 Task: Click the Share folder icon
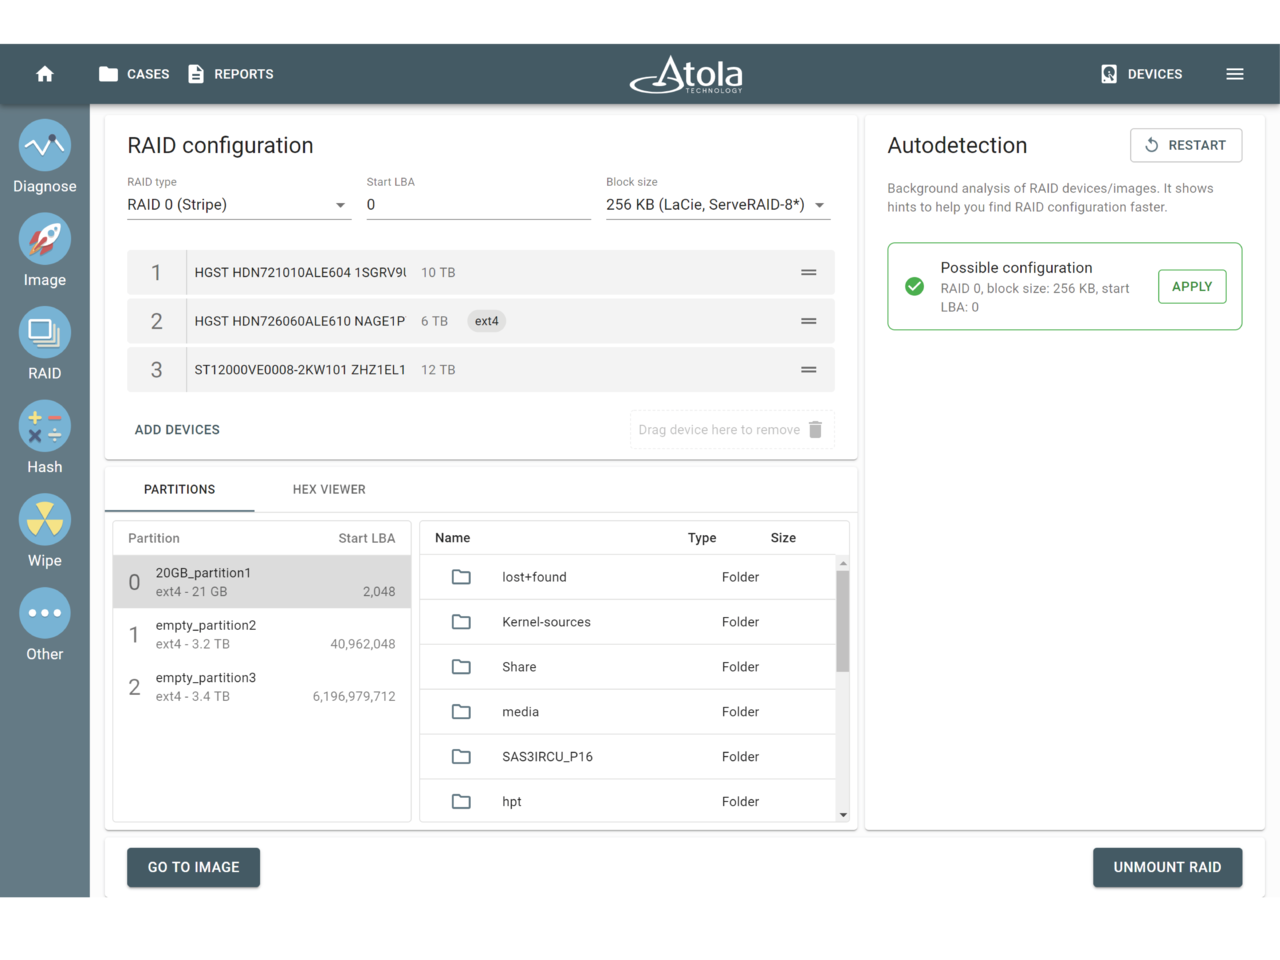click(461, 667)
